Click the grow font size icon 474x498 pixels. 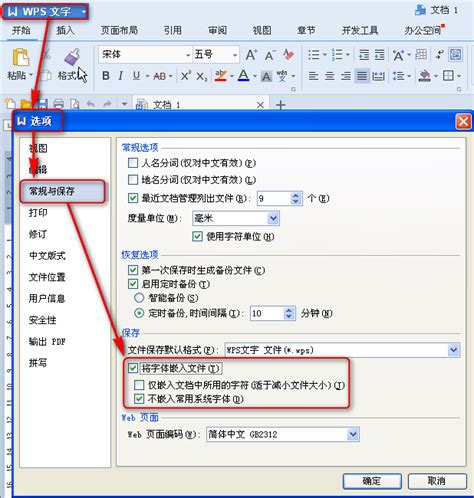pyautogui.click(x=251, y=55)
